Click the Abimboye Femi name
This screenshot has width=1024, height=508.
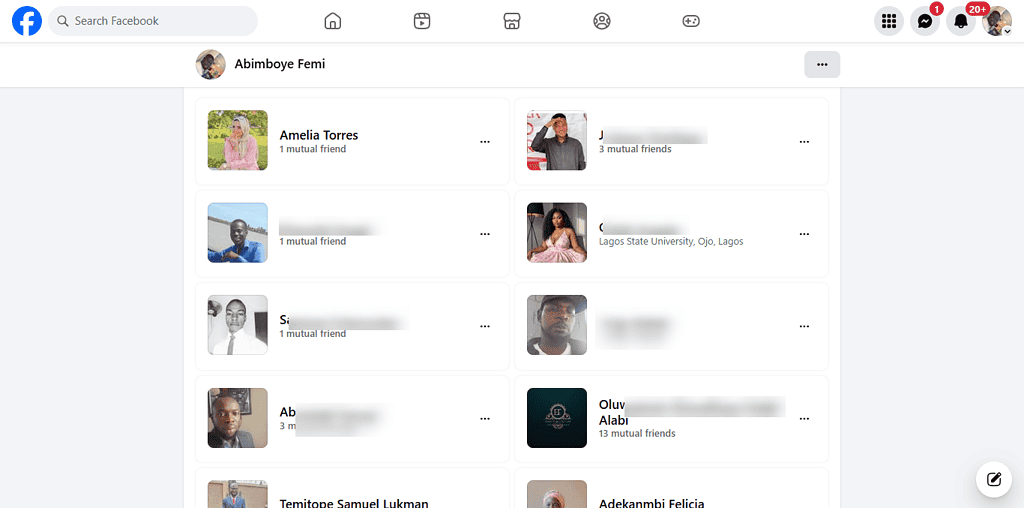coord(280,64)
